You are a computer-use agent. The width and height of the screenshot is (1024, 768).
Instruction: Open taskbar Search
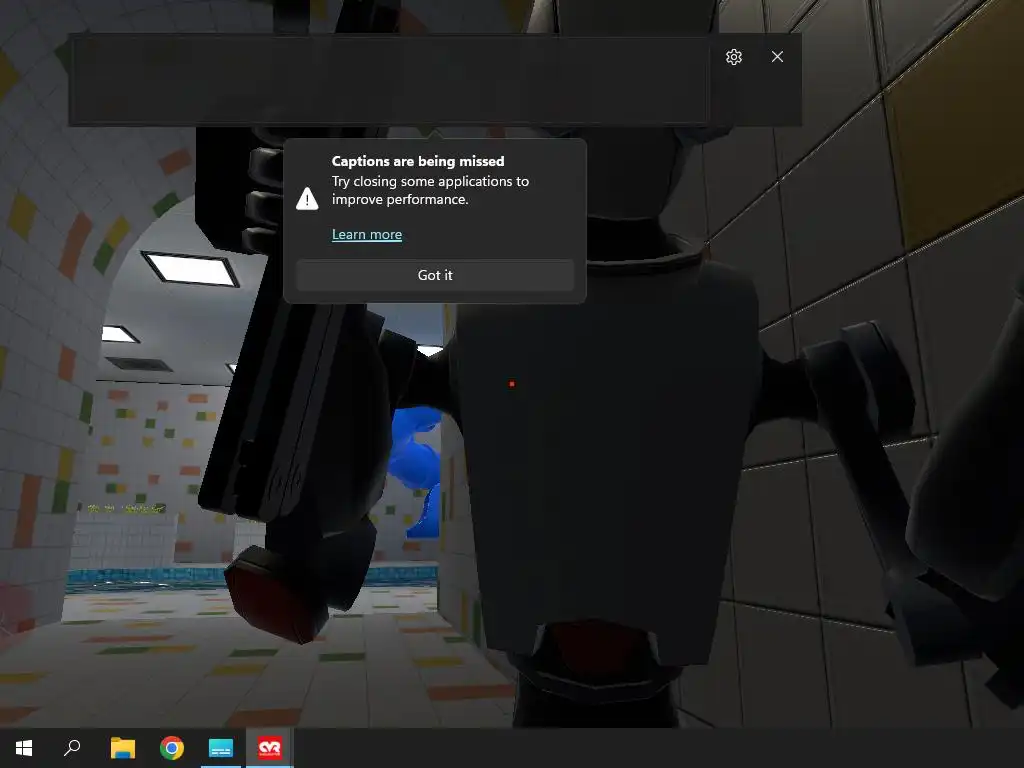coord(72,748)
